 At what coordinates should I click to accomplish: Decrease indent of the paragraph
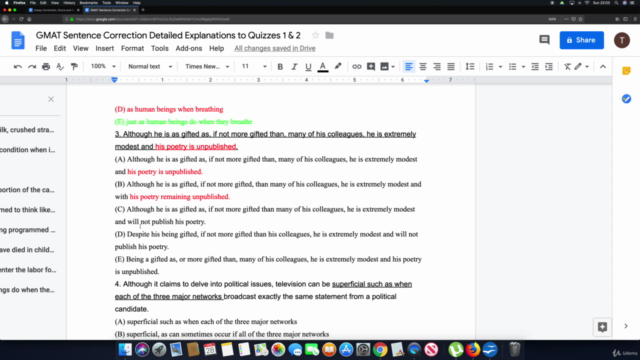tap(535, 67)
